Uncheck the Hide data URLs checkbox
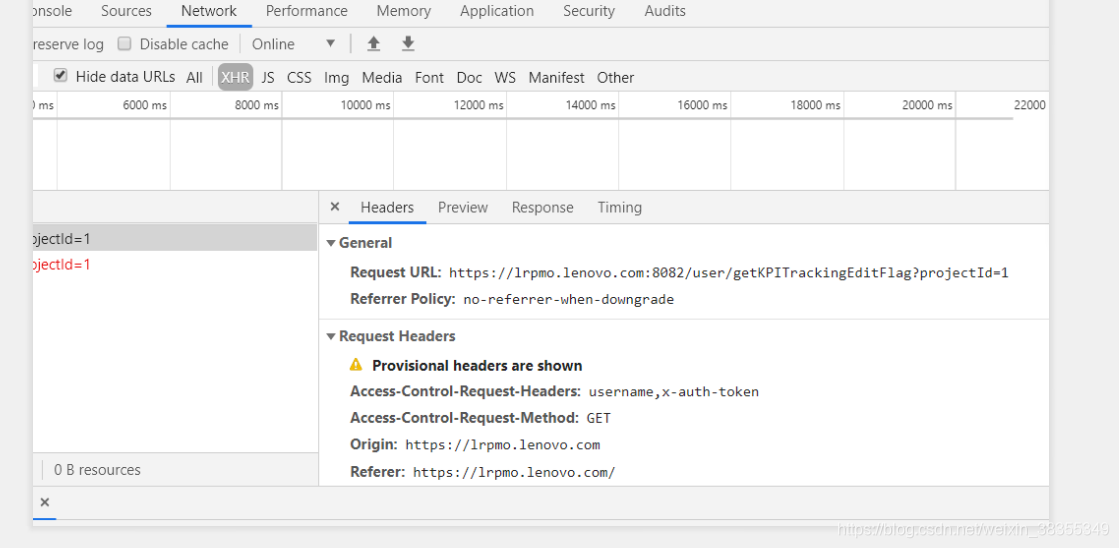This screenshot has height=548, width=1119. pyautogui.click(x=61, y=75)
